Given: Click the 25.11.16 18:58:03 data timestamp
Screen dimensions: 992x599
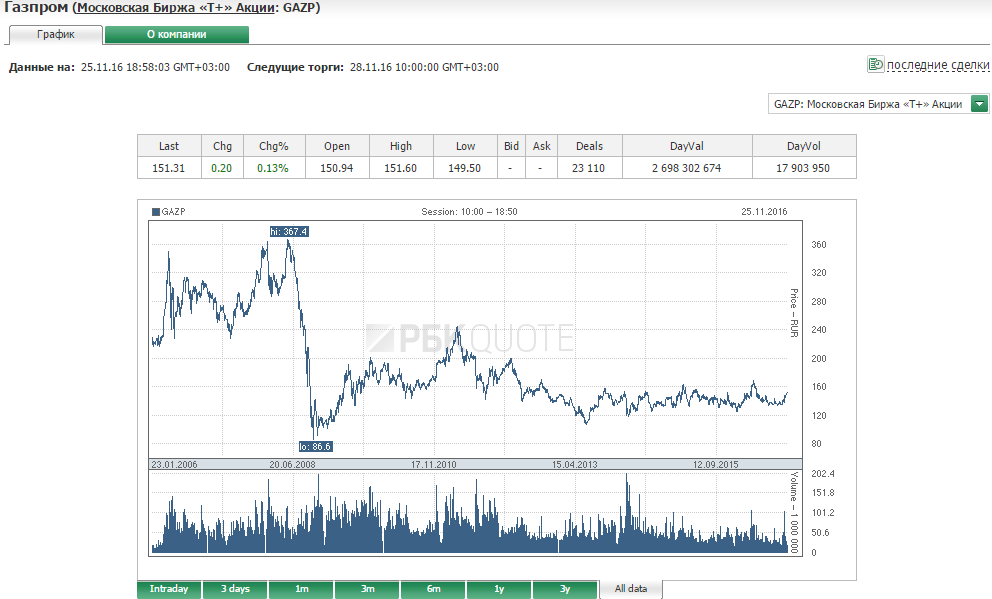Looking at the screenshot, I should point(155,67).
